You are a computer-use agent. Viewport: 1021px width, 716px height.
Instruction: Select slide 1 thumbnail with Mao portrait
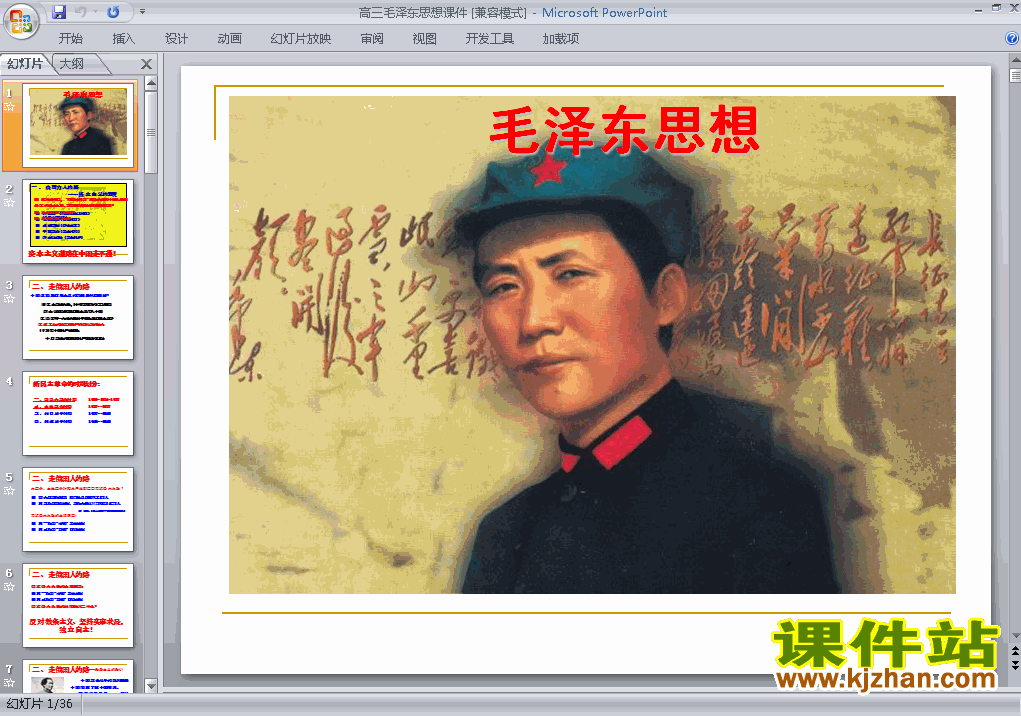point(79,124)
